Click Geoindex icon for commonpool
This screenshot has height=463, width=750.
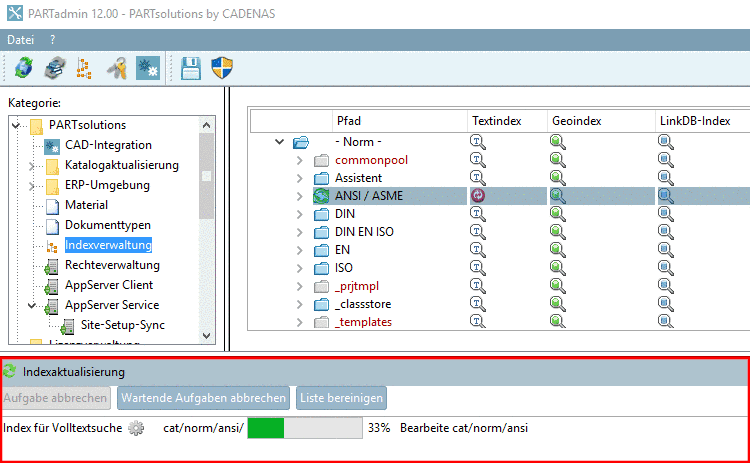tap(557, 160)
